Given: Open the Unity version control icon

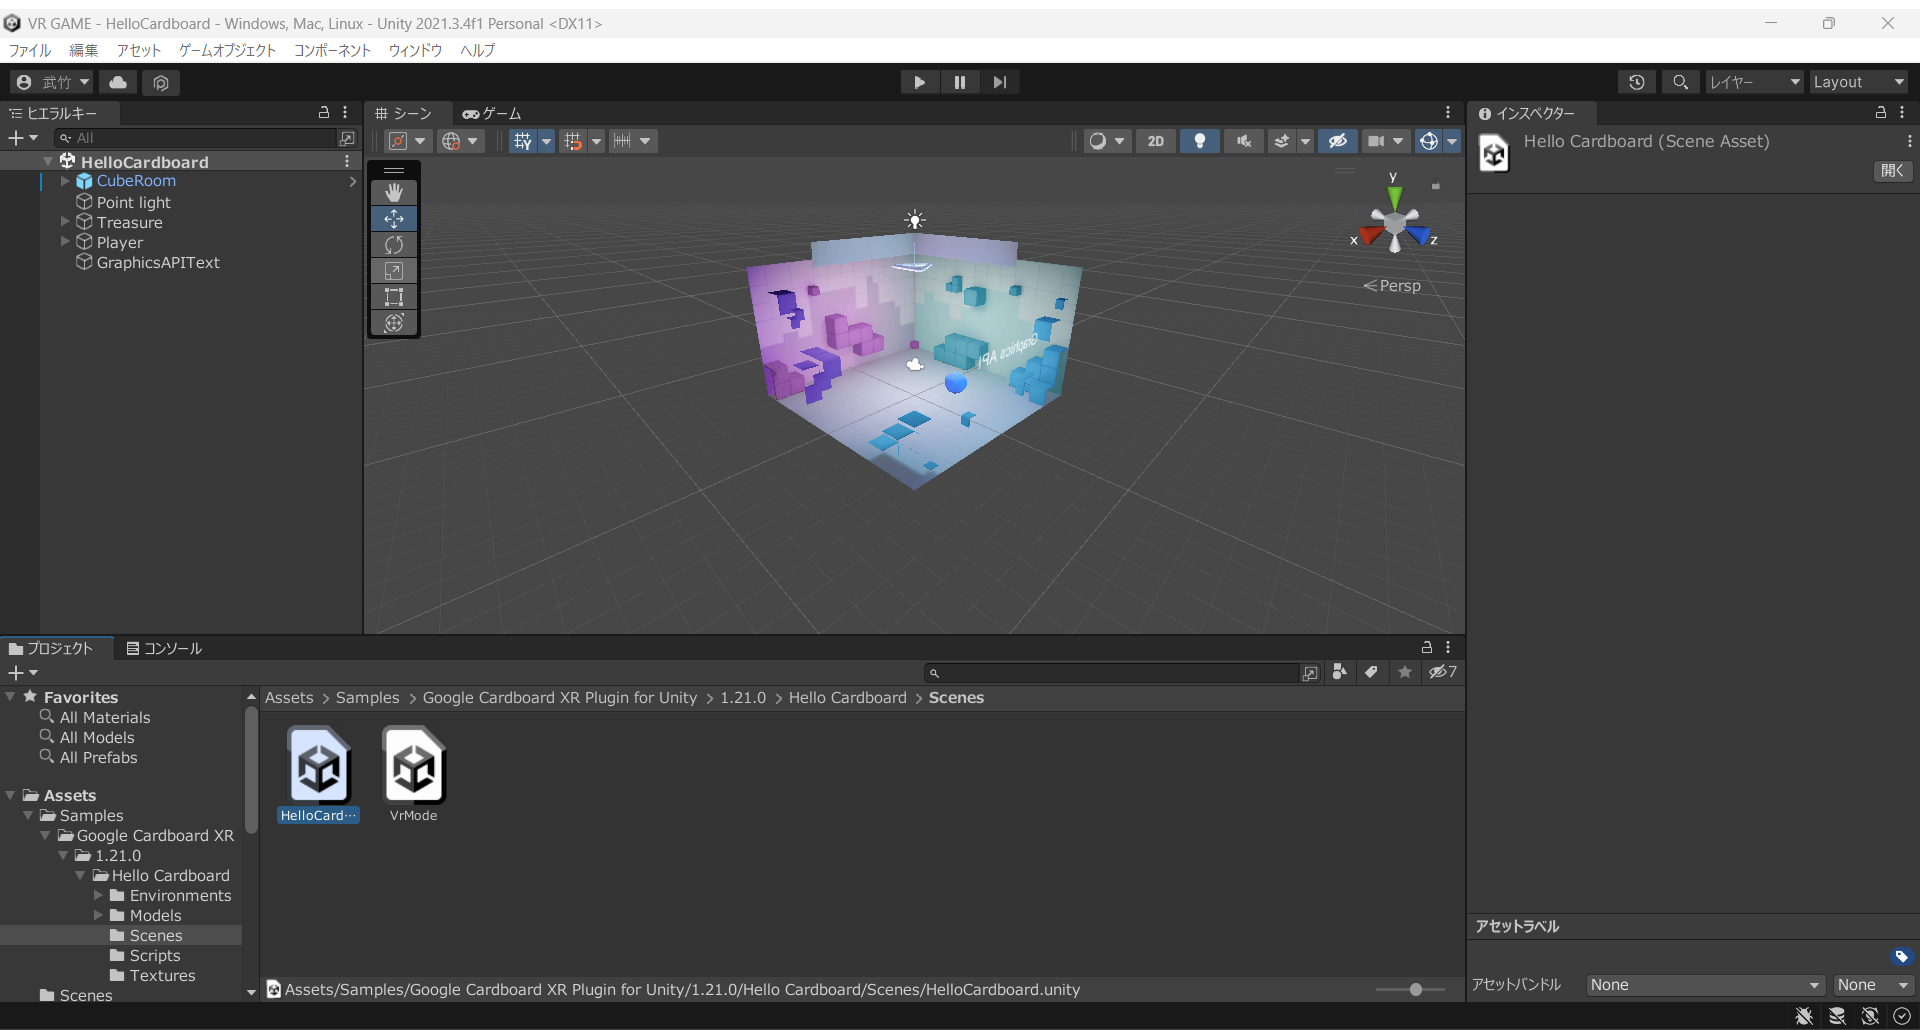Looking at the screenshot, I should point(161,82).
